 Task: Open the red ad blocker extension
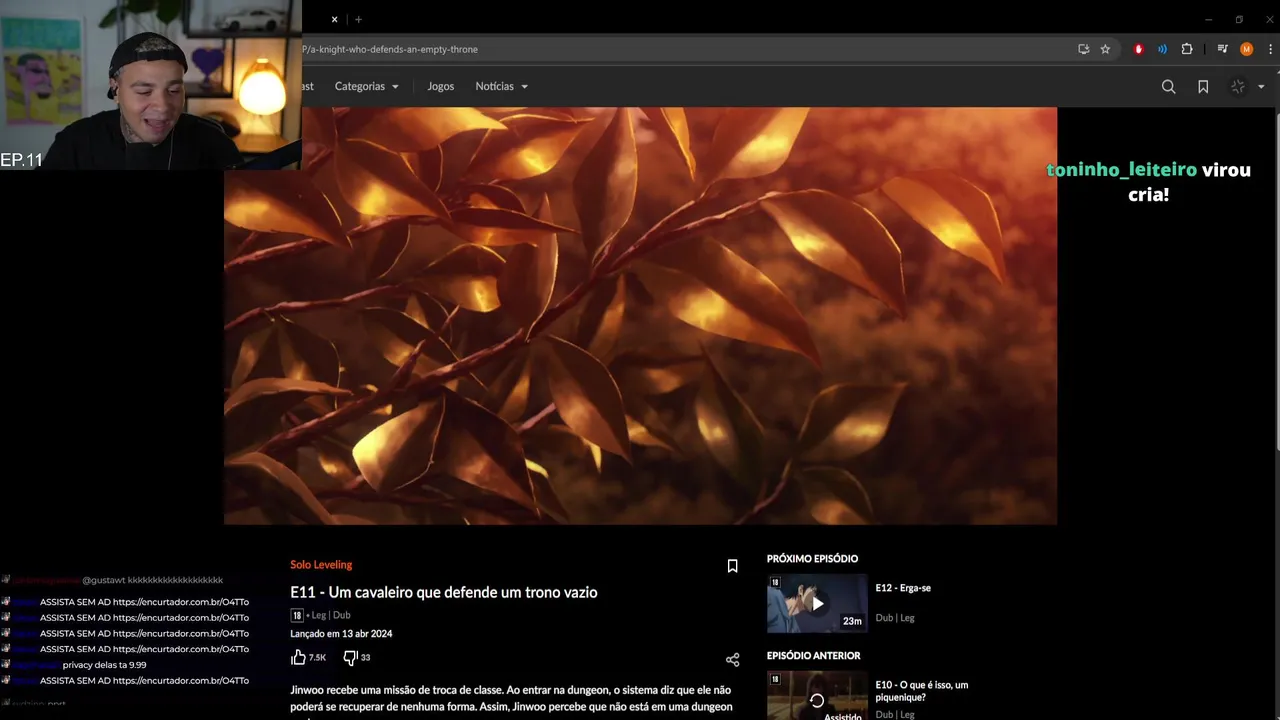(x=1138, y=49)
